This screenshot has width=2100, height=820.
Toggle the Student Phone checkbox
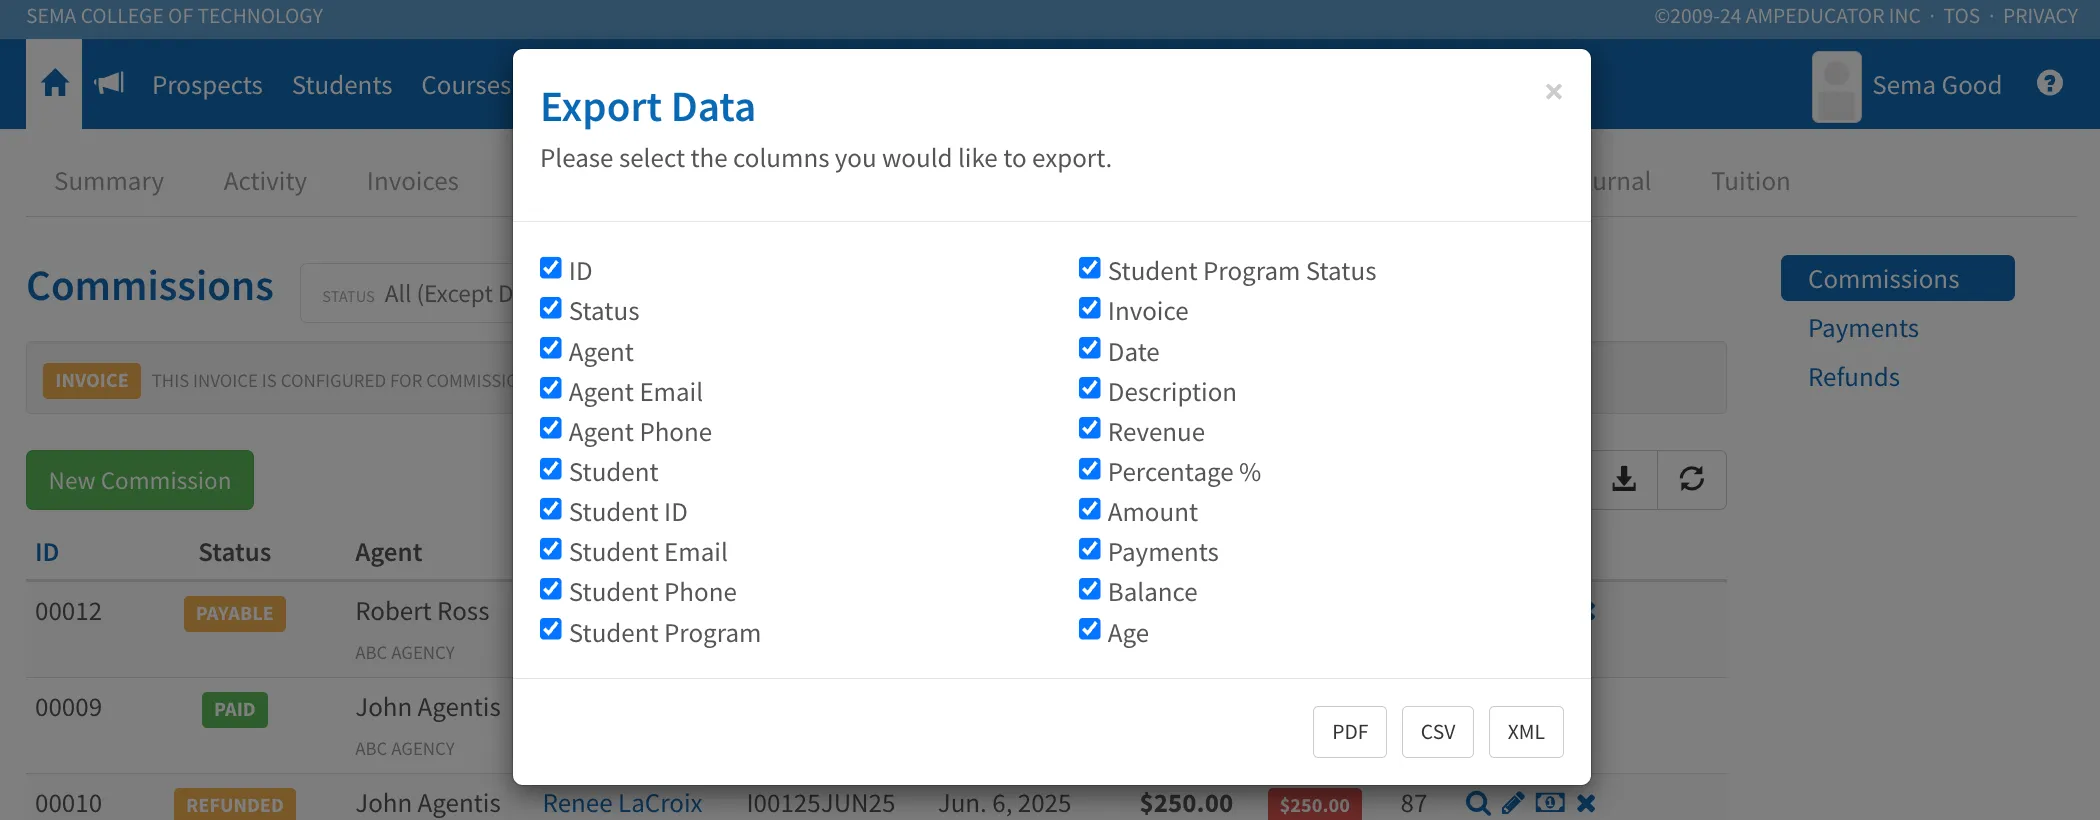click(551, 589)
